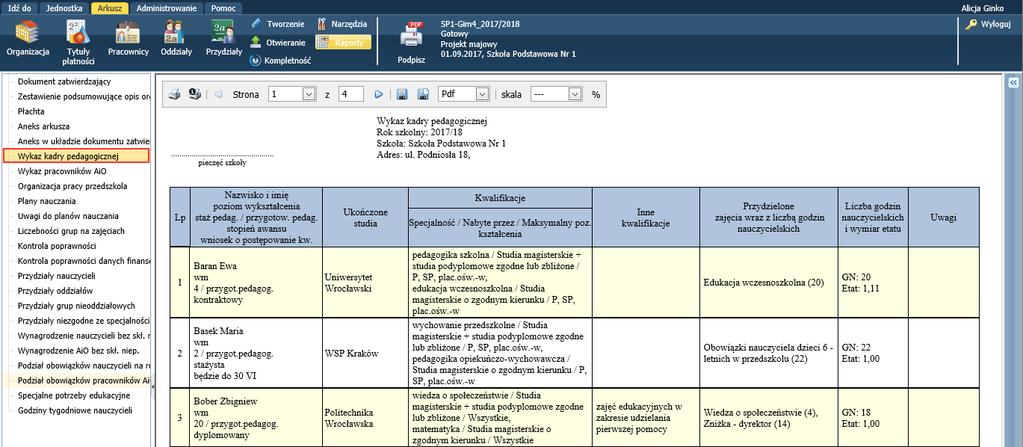Viewport: 1023px width, 447px height.
Task: Open Wynagrodzenie nauczycieli bez skł.
Action: pyautogui.click(x=84, y=336)
